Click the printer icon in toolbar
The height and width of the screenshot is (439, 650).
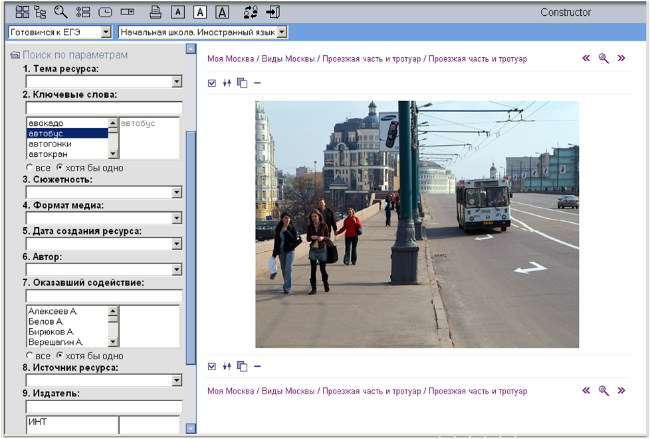coord(155,12)
